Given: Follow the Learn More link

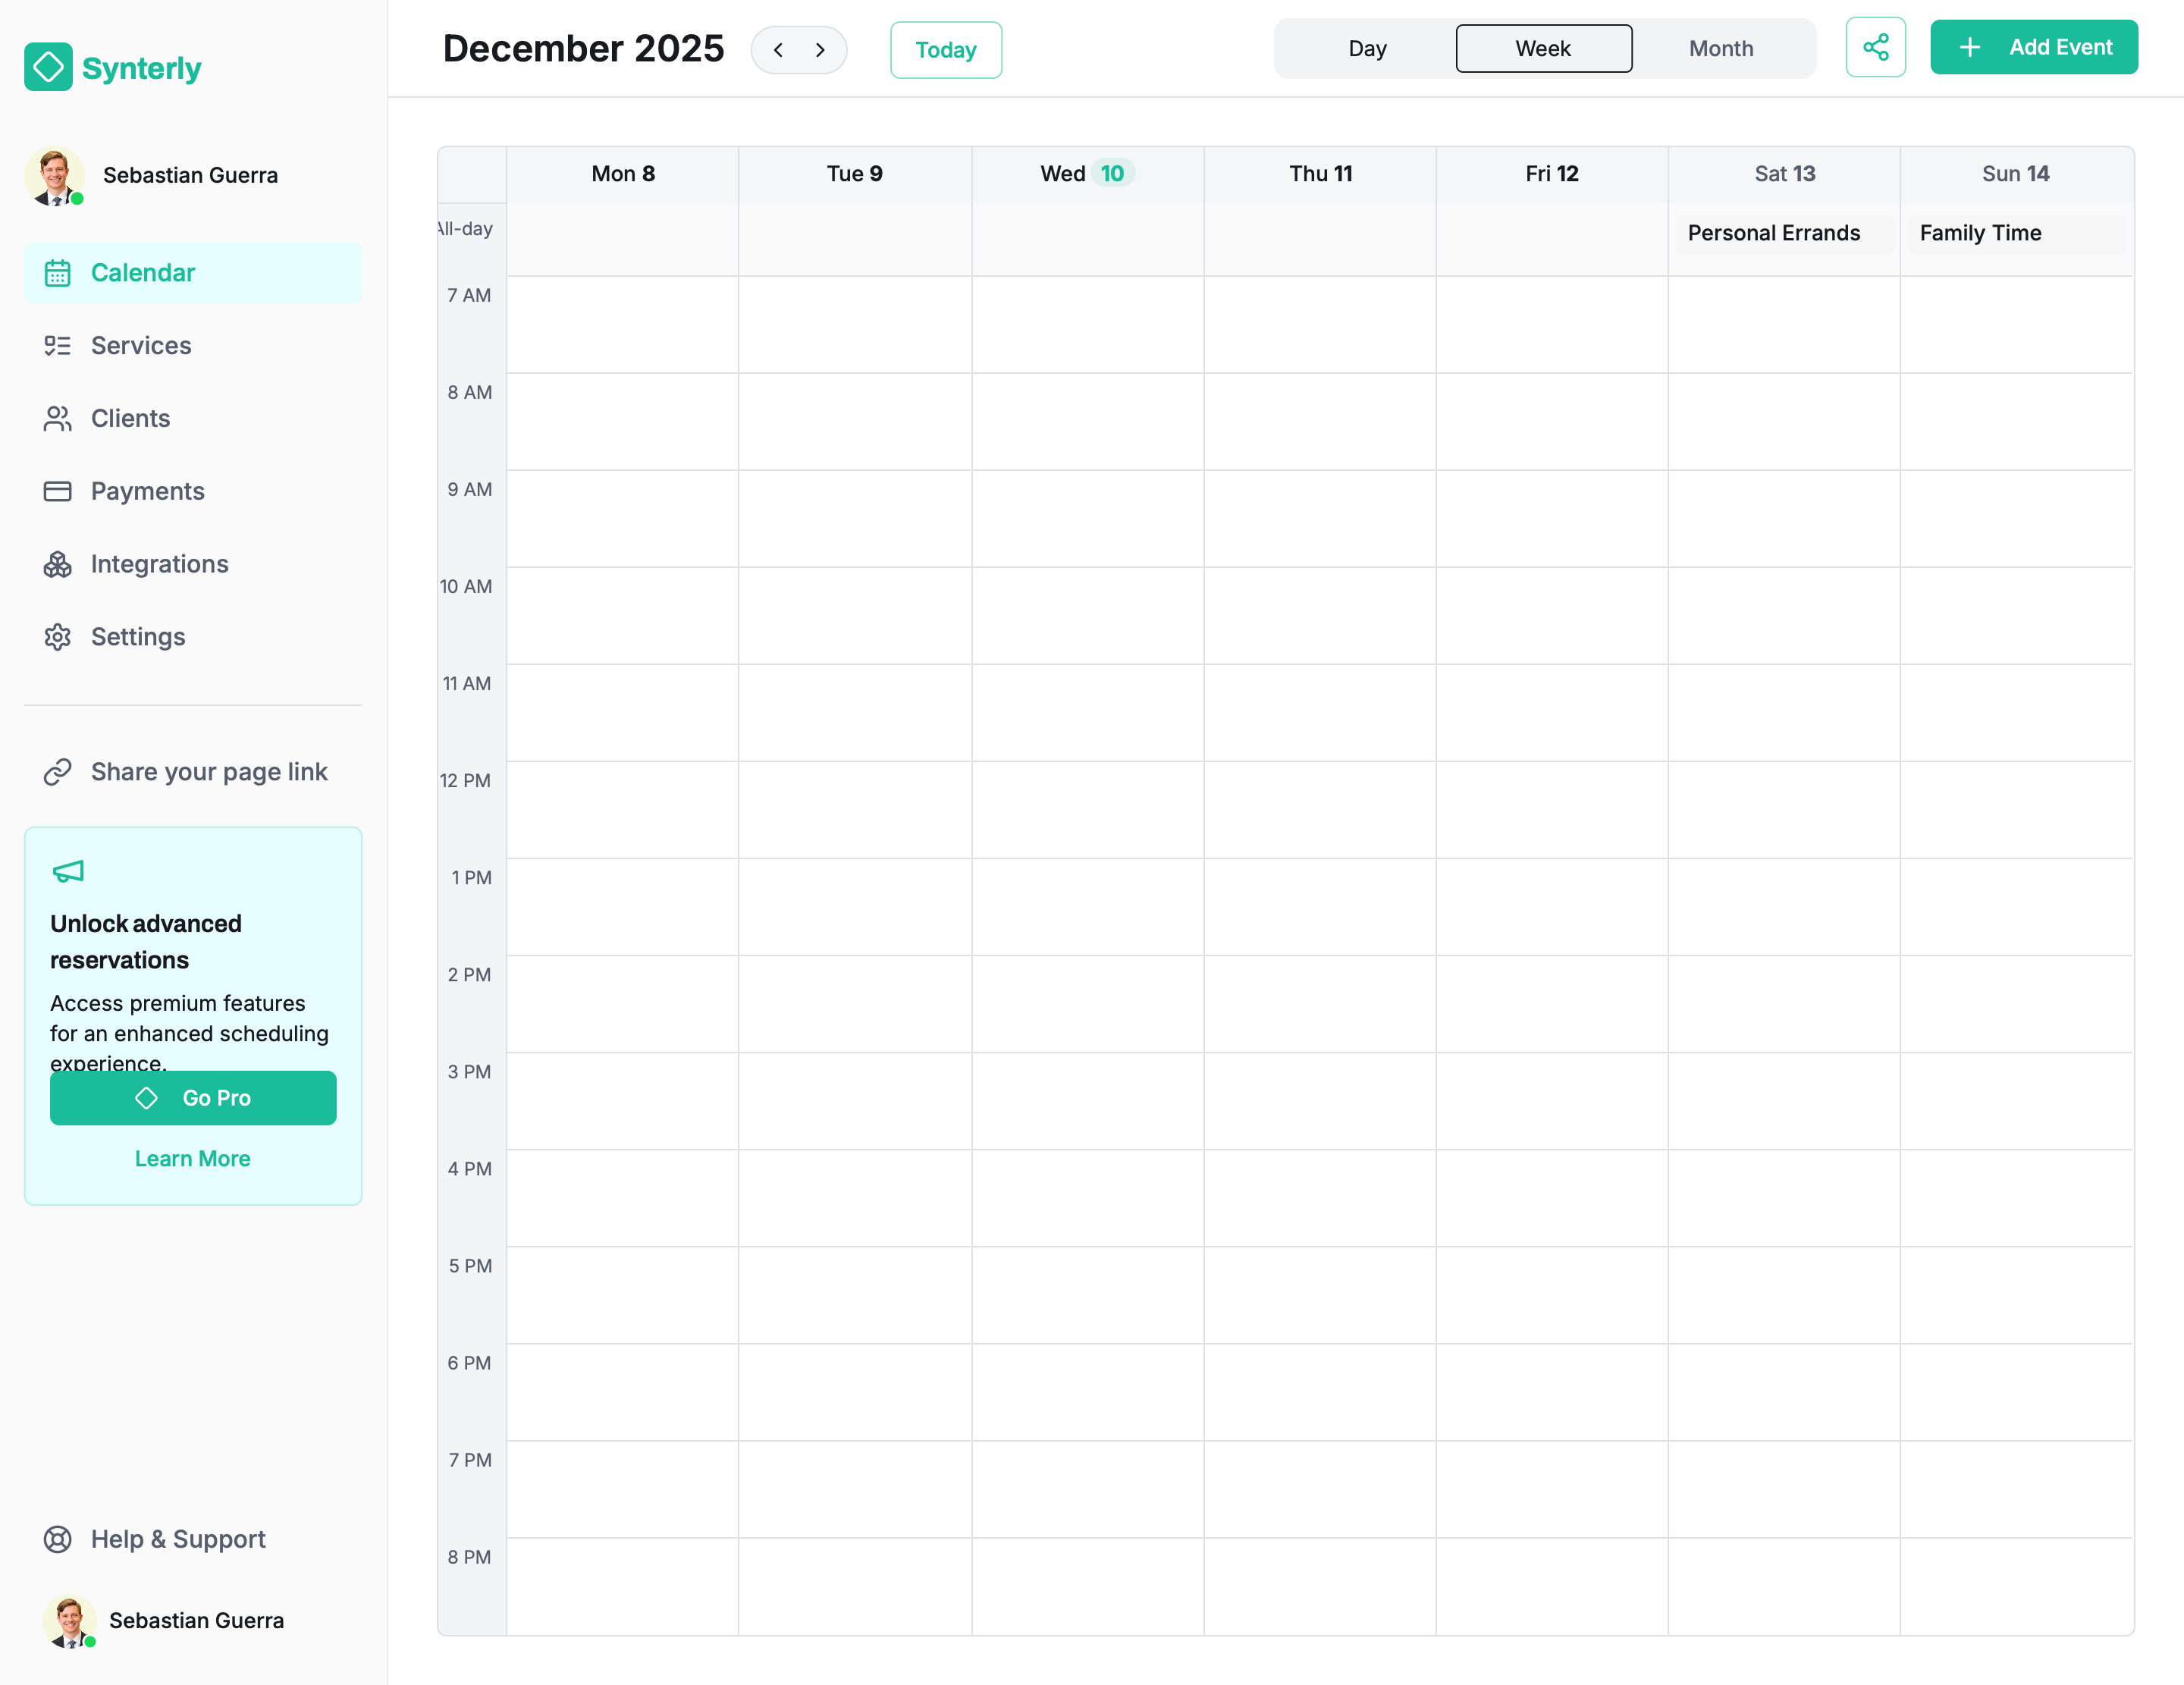Looking at the screenshot, I should (193, 1158).
